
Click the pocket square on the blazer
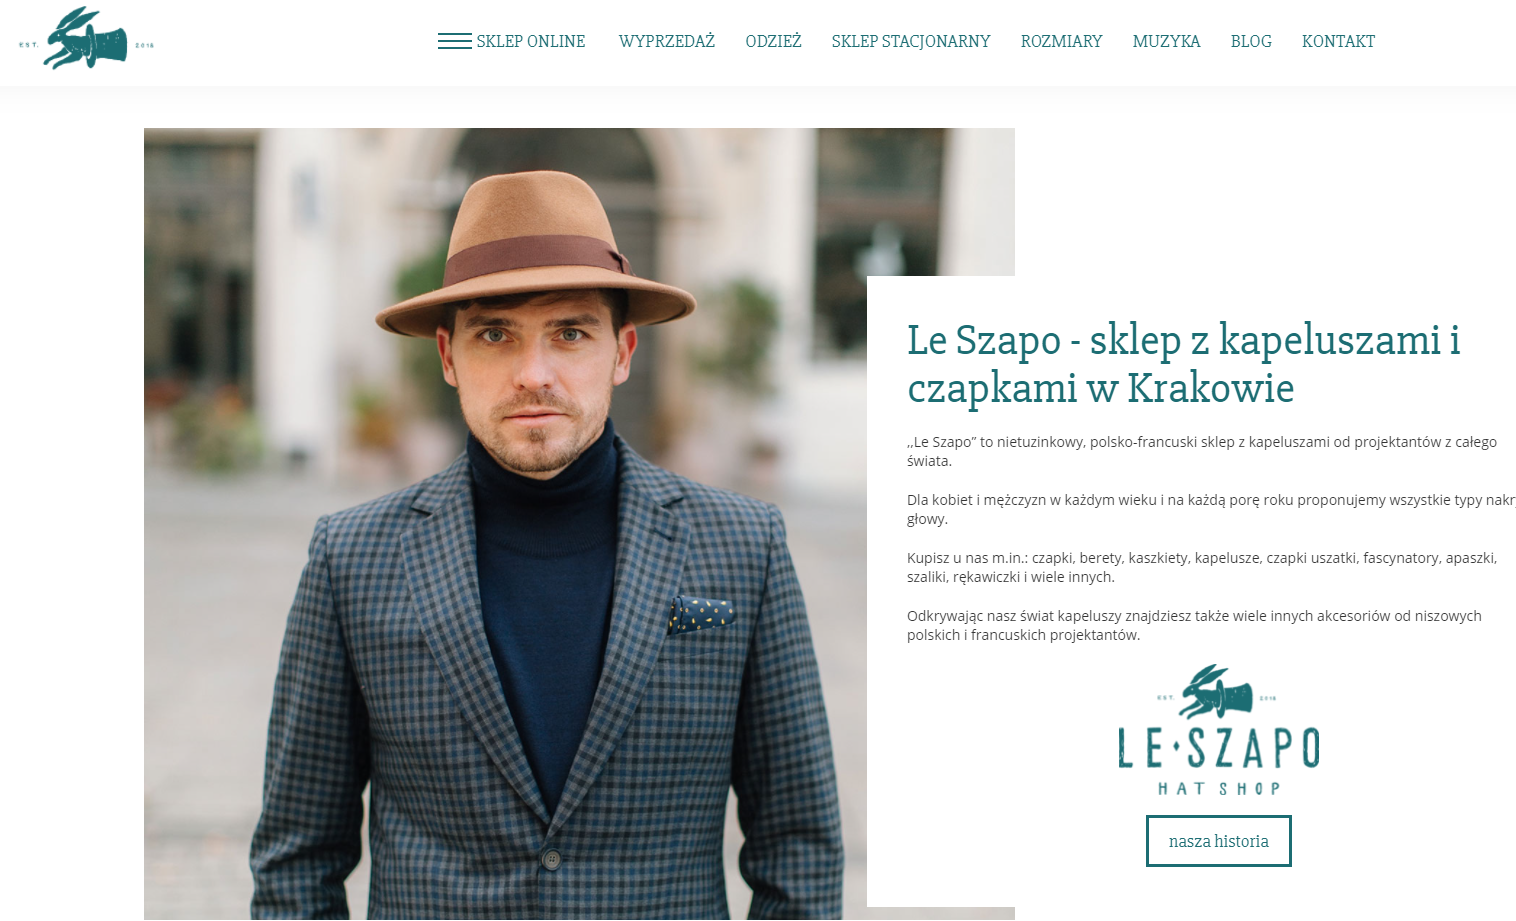[701, 614]
